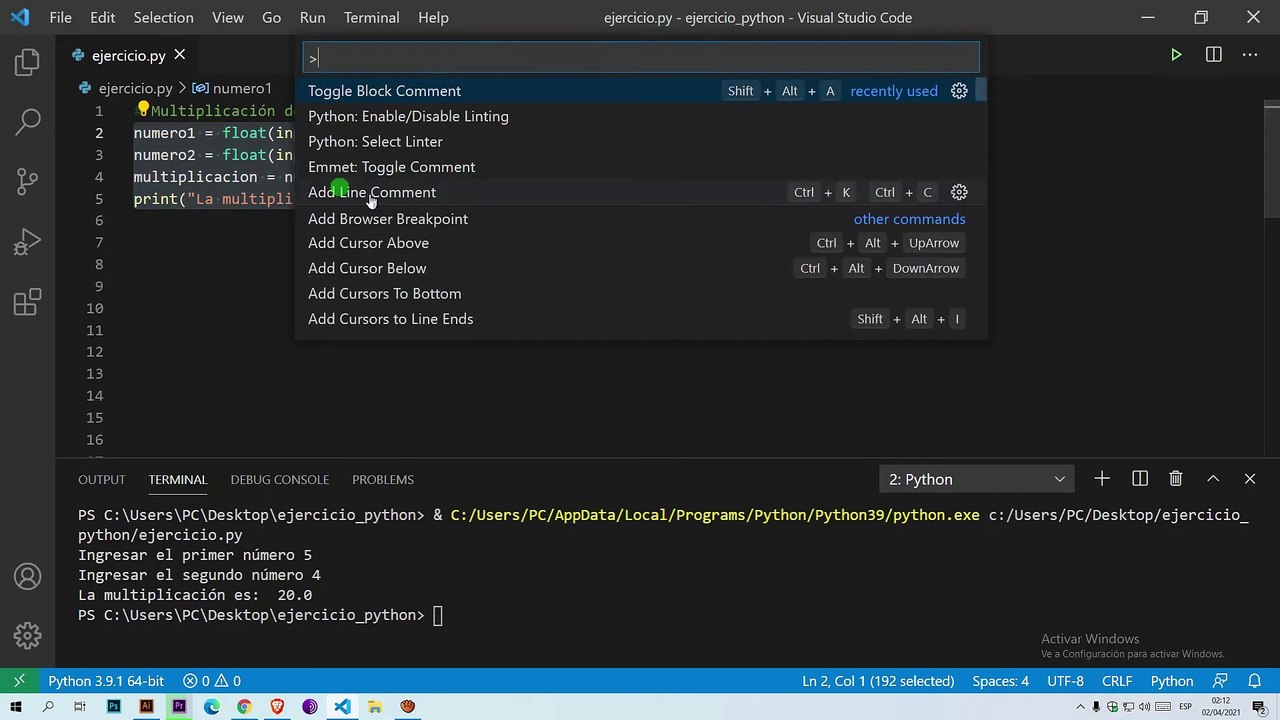This screenshot has width=1280, height=720.
Task: Select the ejercicio.py editor tab
Action: [x=128, y=55]
